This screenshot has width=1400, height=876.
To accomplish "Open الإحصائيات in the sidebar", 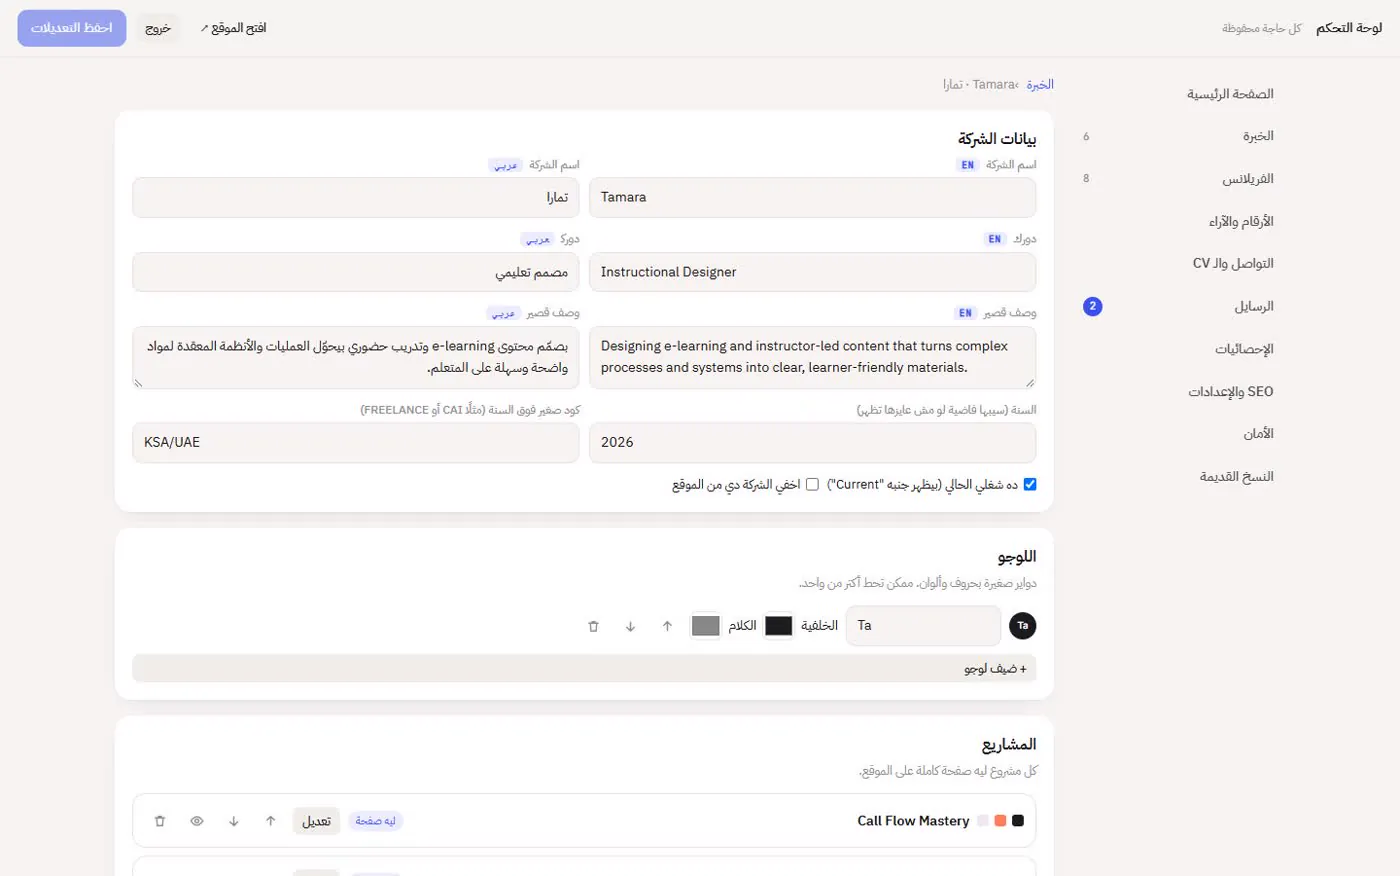I will 1244,349.
